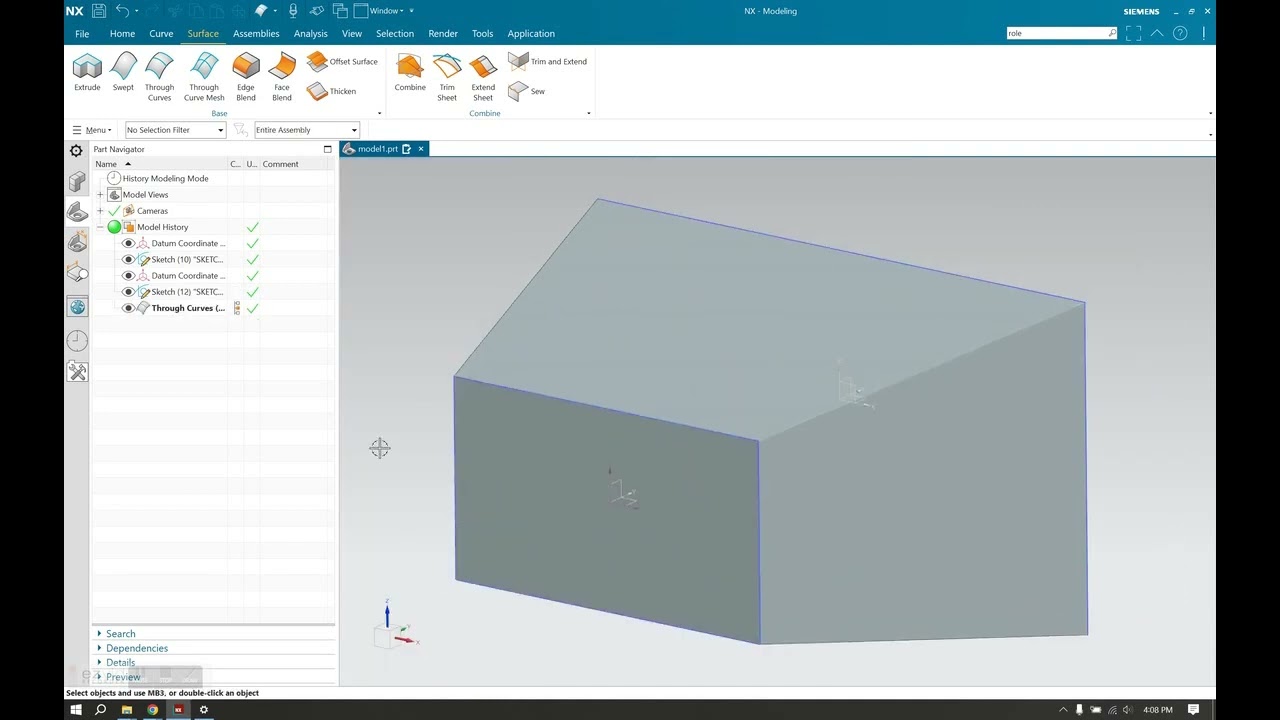Toggle visibility of Sketch (12)

[x=128, y=292]
